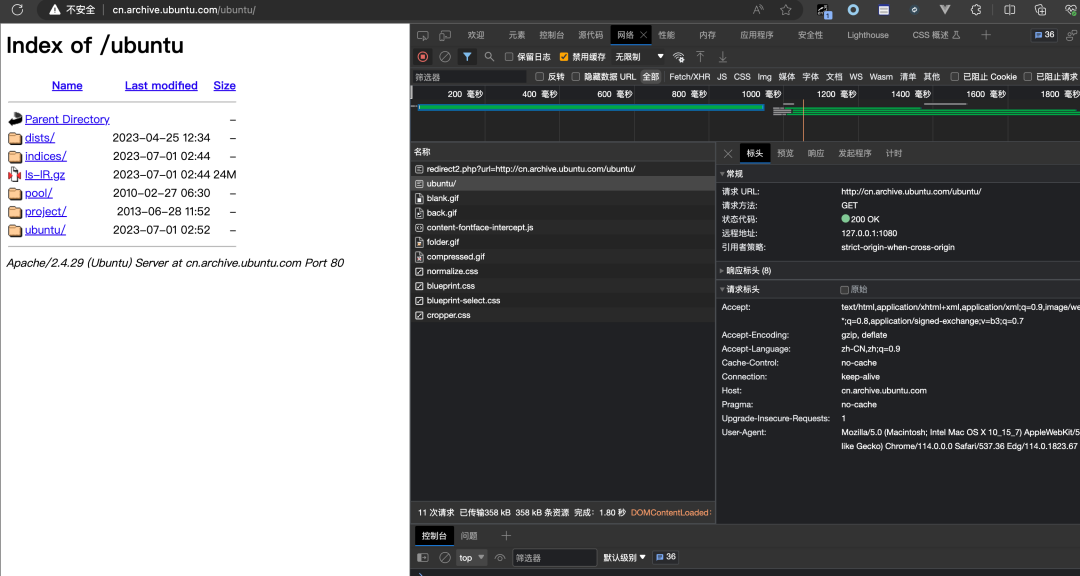Reload the page with the refresh icon
1080x576 pixels.
pyautogui.click(x=18, y=10)
